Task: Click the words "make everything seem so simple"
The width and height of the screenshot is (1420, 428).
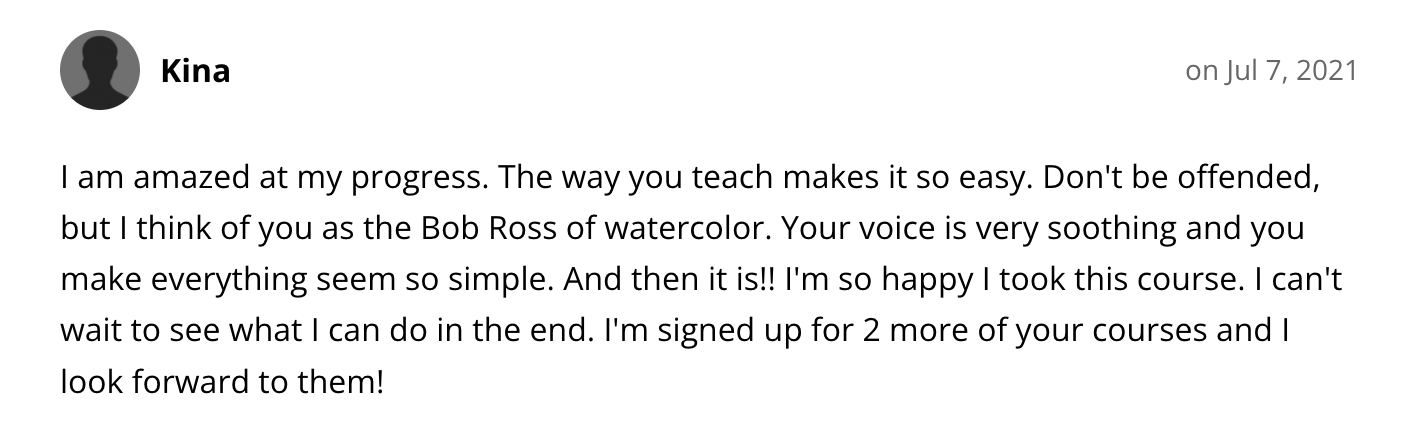Action: click(x=306, y=280)
